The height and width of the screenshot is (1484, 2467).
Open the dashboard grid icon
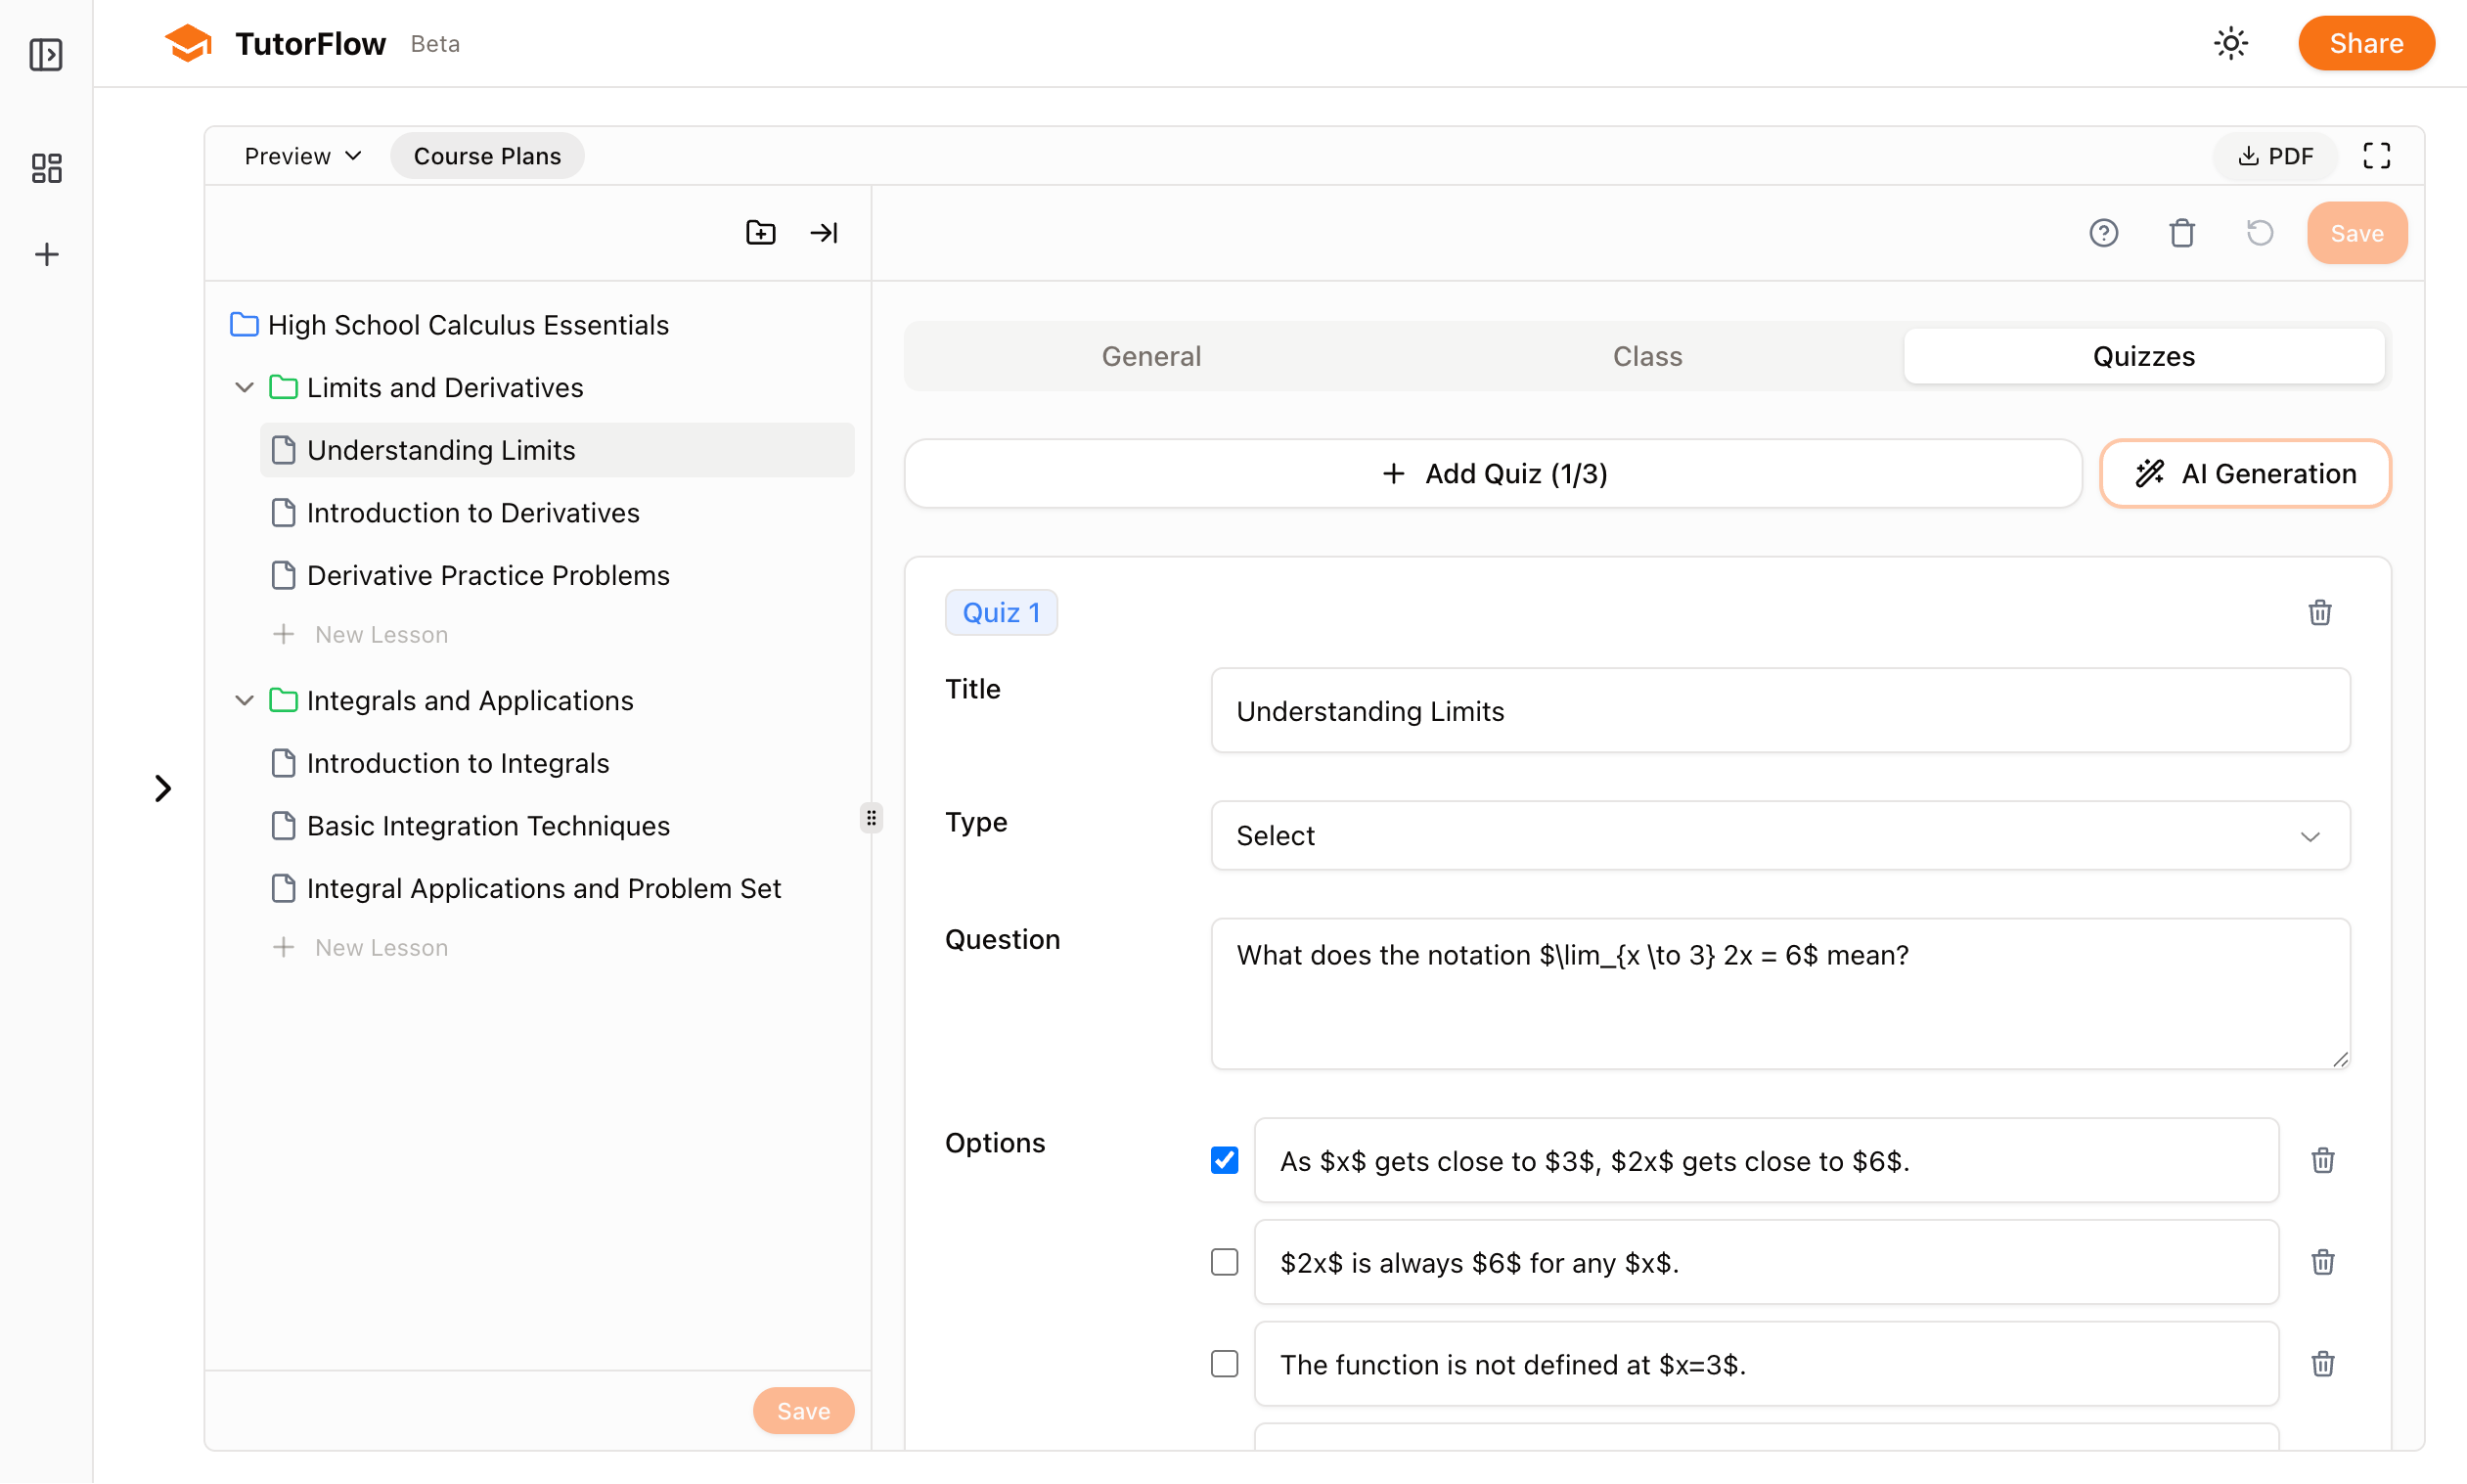(46, 167)
